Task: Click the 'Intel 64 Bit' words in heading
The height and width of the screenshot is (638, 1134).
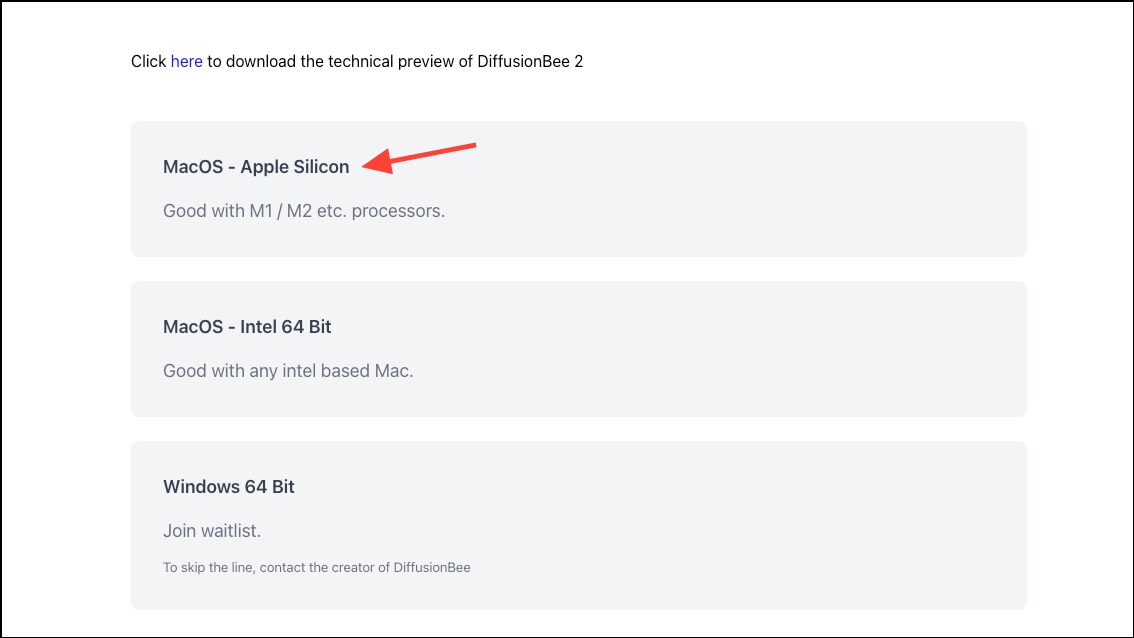Action: pos(286,327)
